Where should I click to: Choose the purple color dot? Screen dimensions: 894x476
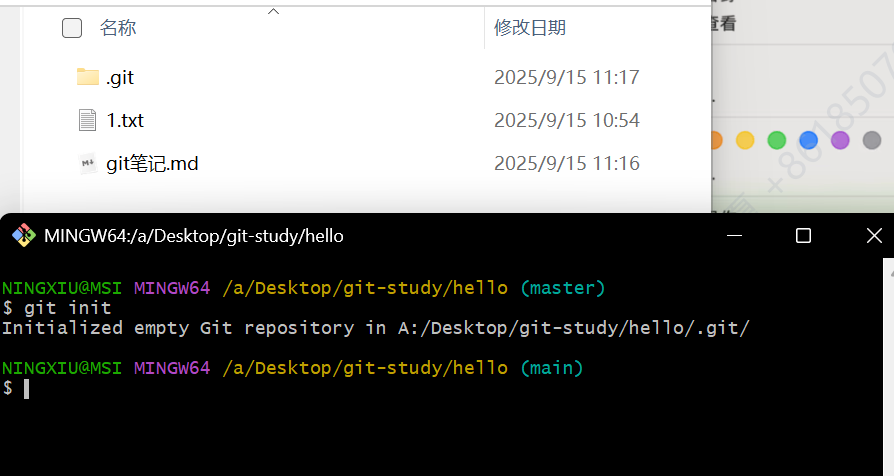point(840,140)
